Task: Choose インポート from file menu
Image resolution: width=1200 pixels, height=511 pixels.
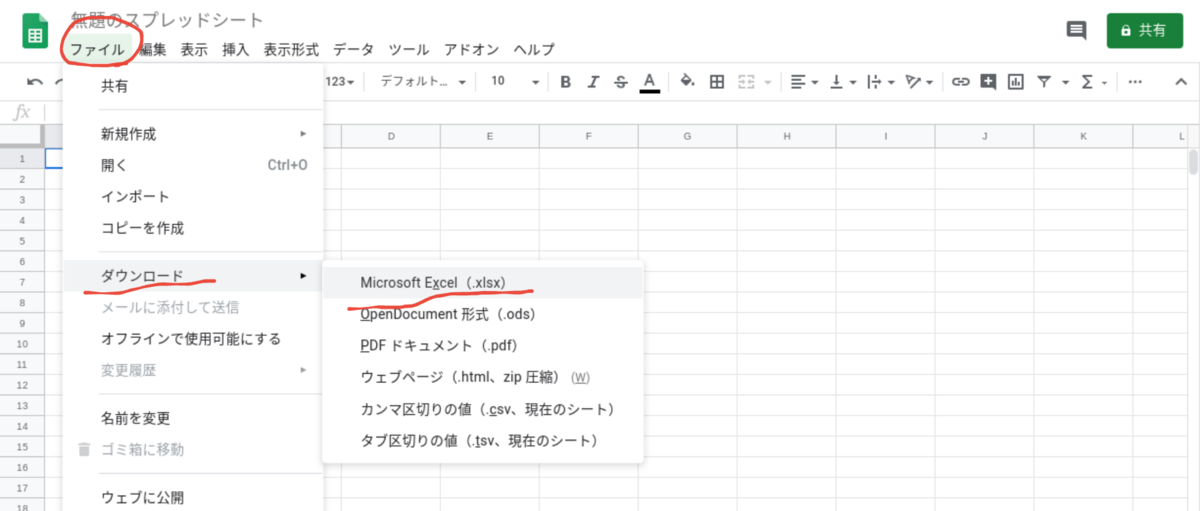Action: (x=193, y=197)
